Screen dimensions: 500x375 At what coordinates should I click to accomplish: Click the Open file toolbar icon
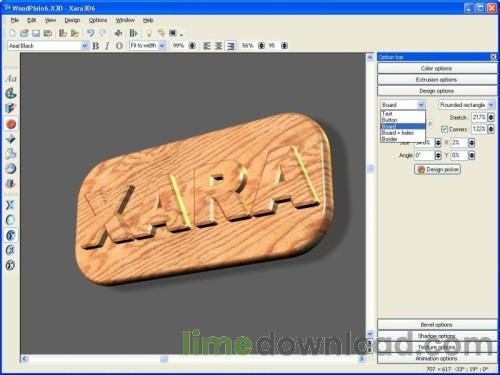pos(24,33)
